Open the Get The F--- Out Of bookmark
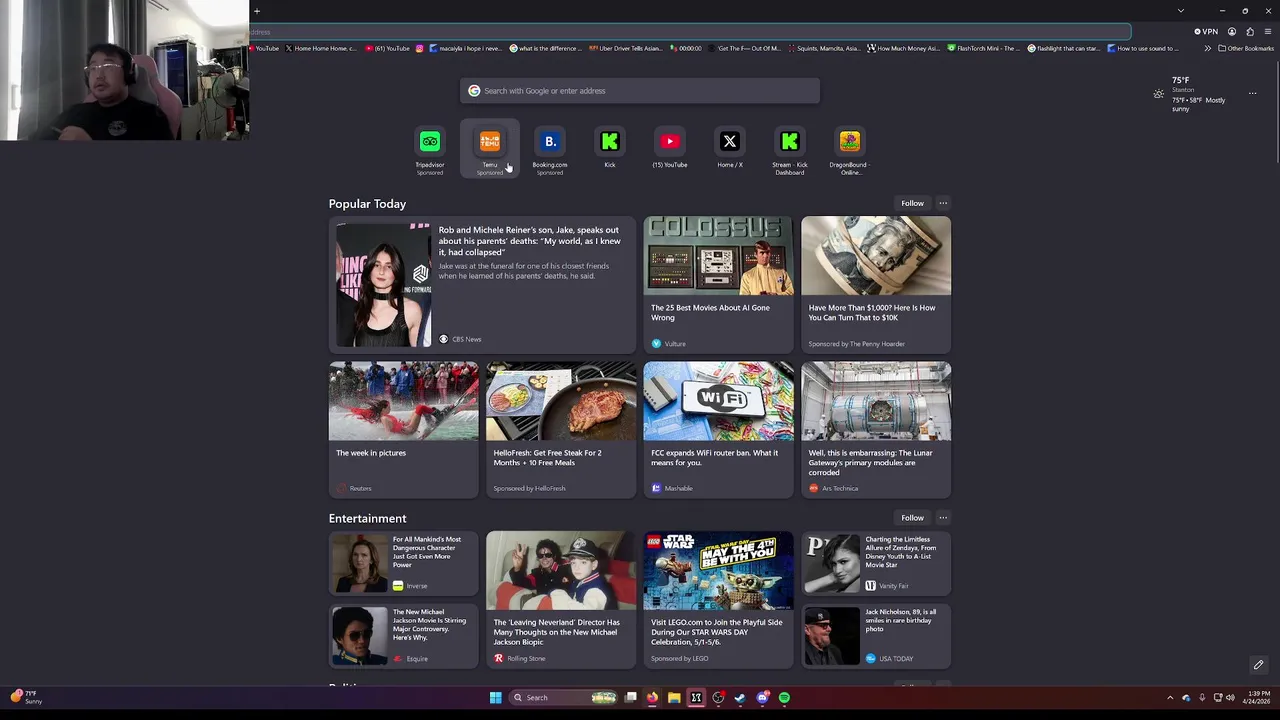This screenshot has height=720, width=1280. [x=745, y=48]
